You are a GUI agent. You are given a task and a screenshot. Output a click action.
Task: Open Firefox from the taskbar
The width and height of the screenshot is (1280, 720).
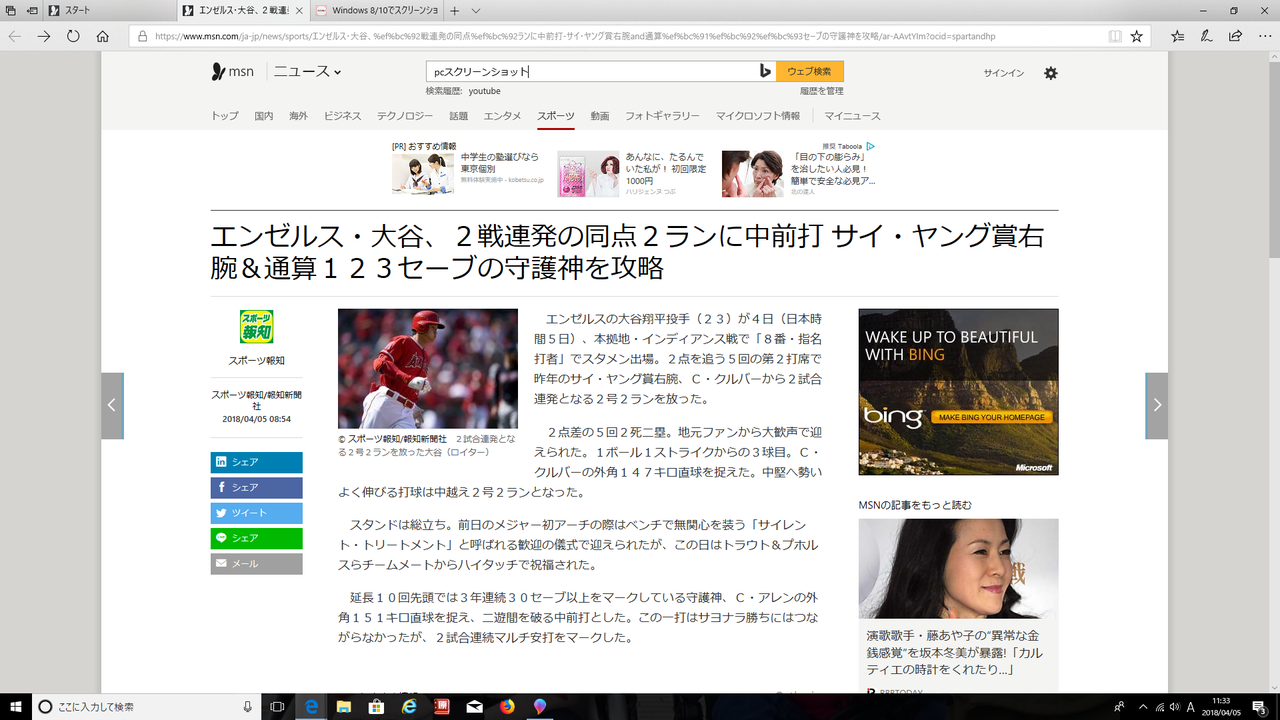click(x=507, y=706)
